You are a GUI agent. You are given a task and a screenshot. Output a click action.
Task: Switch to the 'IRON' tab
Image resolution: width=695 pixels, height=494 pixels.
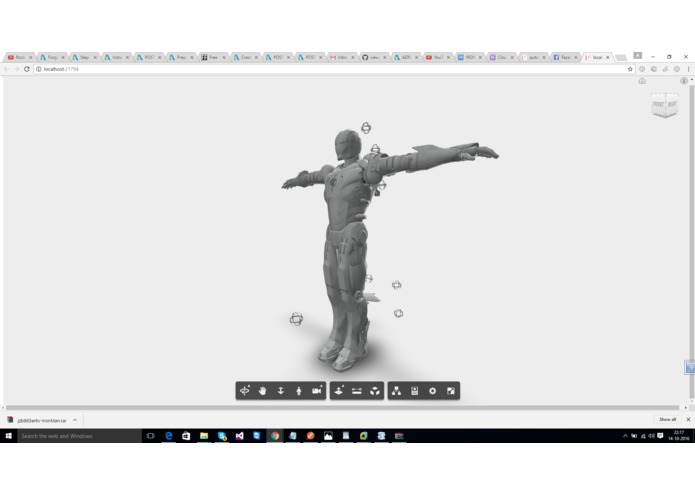tap(469, 57)
